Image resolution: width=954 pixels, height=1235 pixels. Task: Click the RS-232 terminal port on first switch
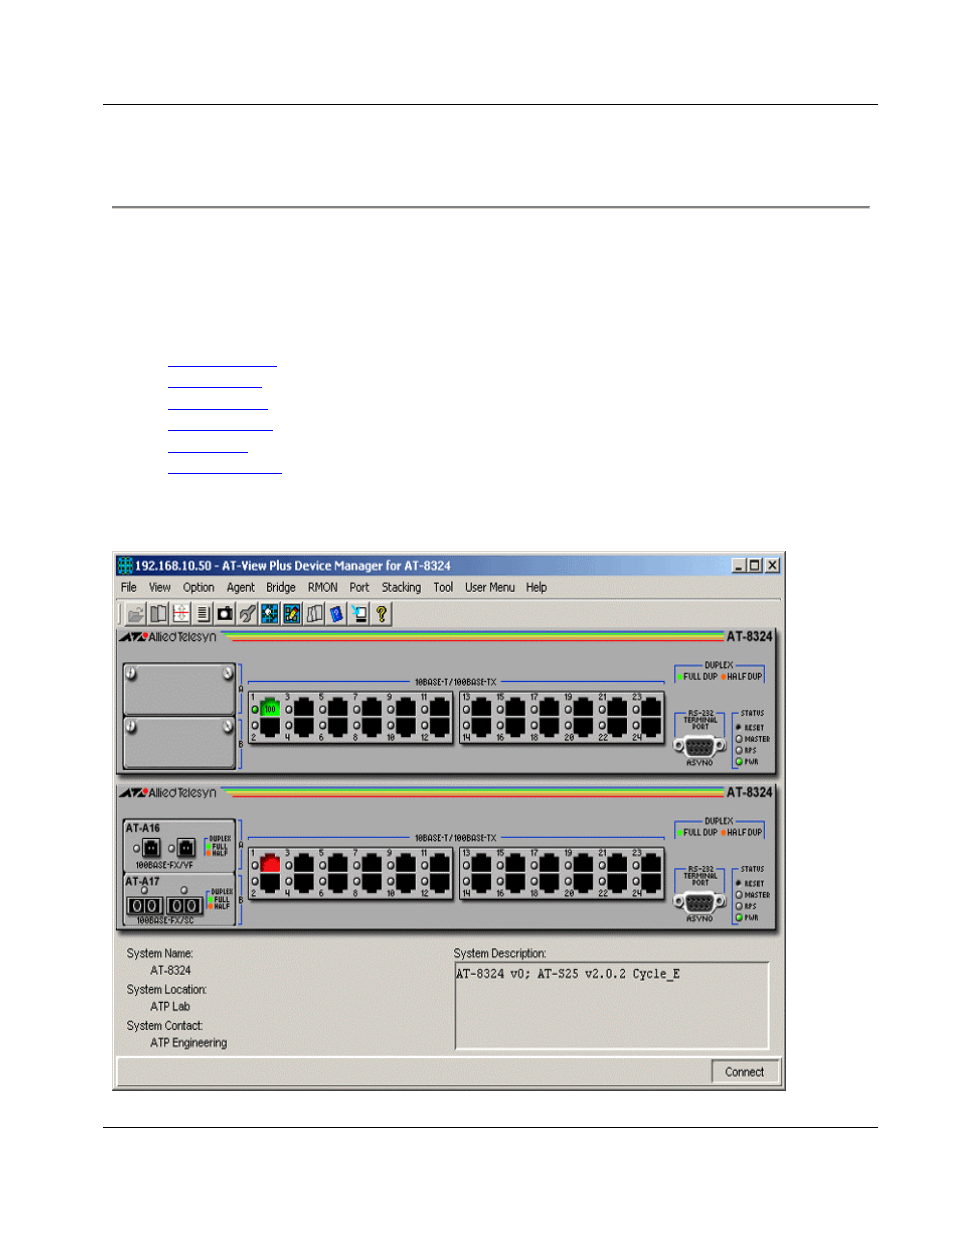[x=699, y=746]
